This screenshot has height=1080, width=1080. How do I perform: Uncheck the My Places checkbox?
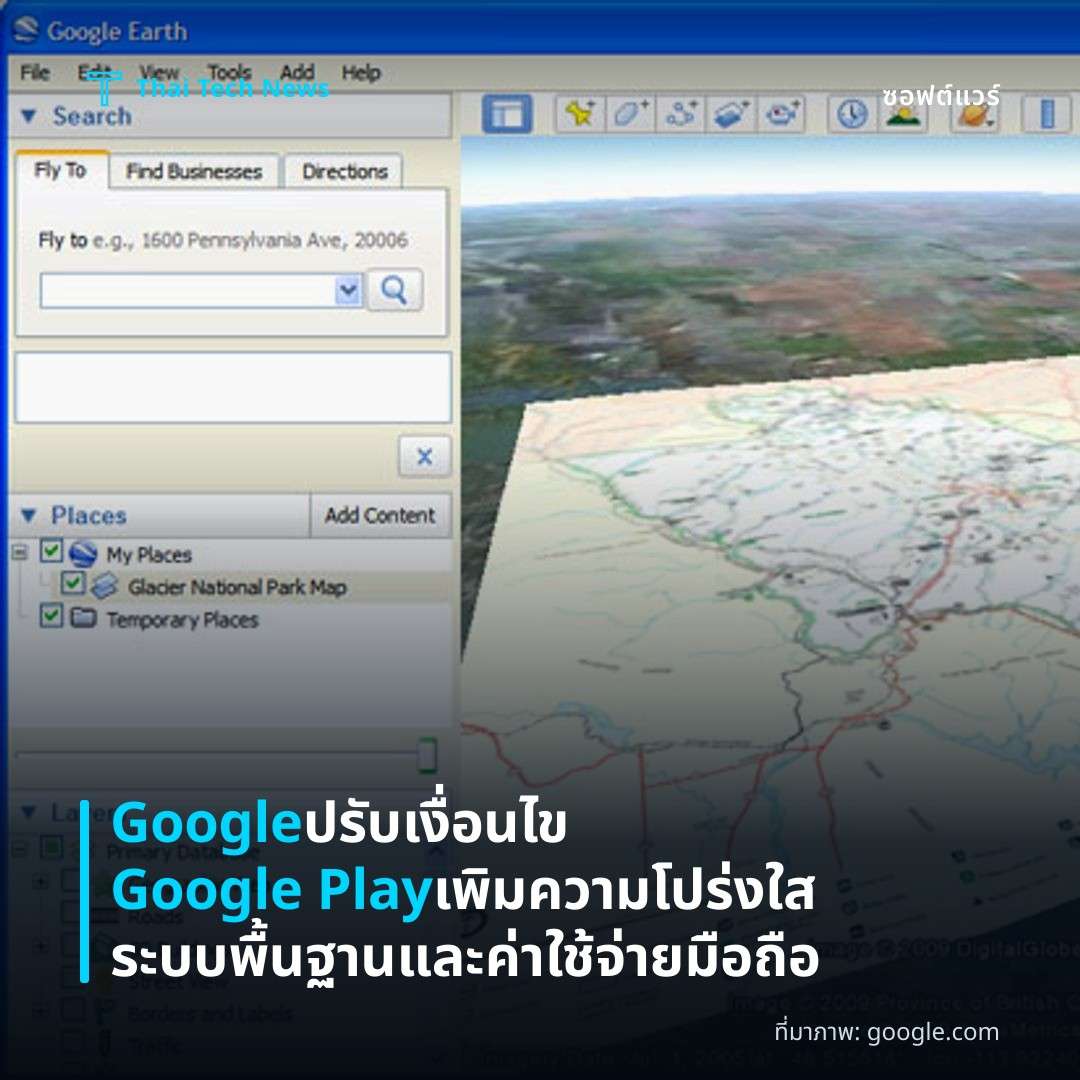51,551
